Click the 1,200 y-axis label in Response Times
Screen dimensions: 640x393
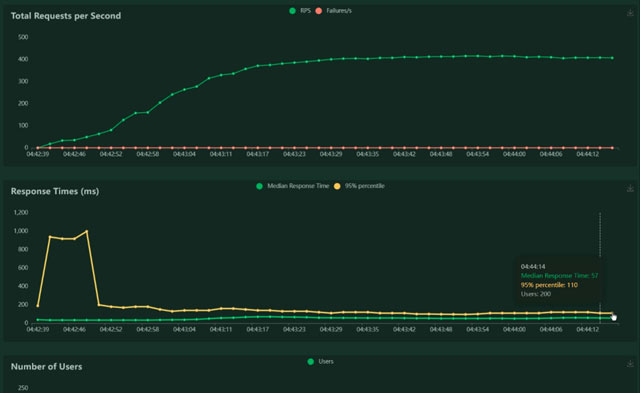(21, 212)
